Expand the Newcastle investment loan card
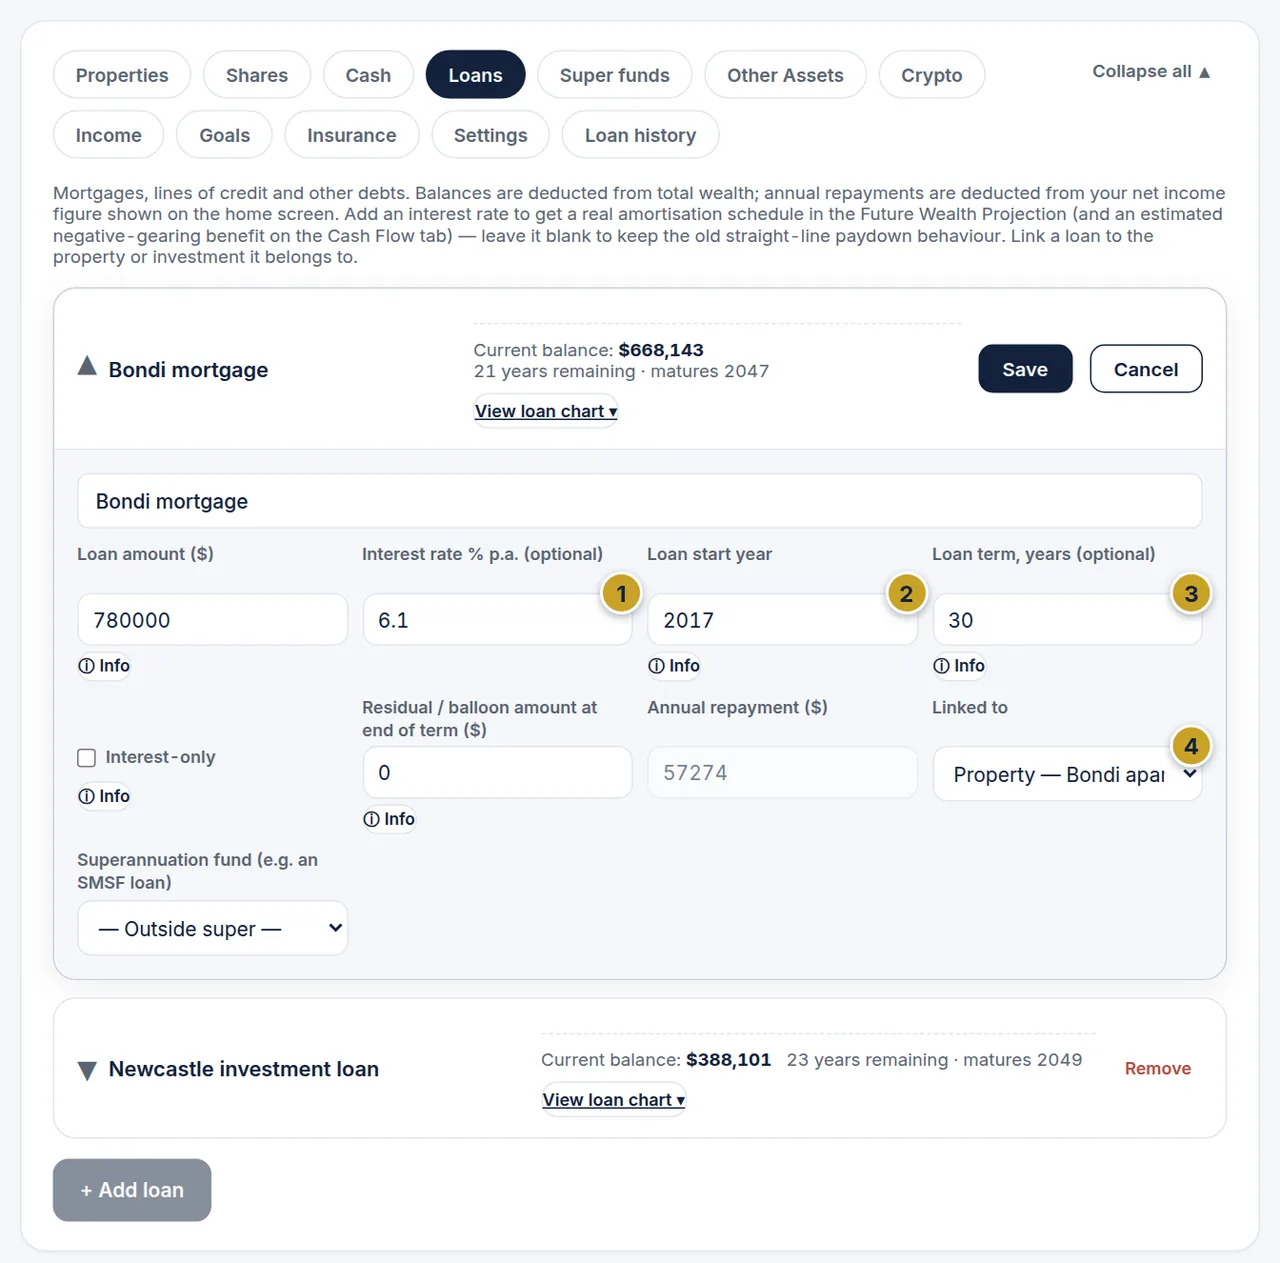 coord(87,1070)
